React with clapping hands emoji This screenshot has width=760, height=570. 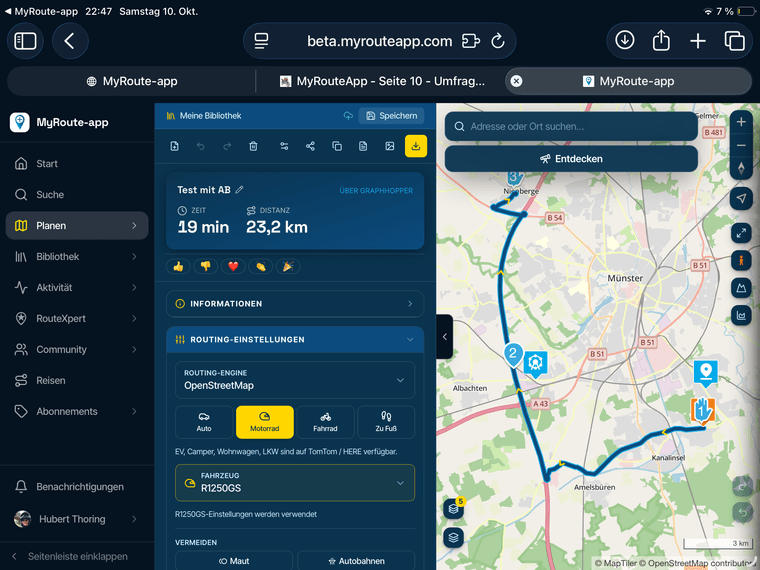(x=261, y=266)
